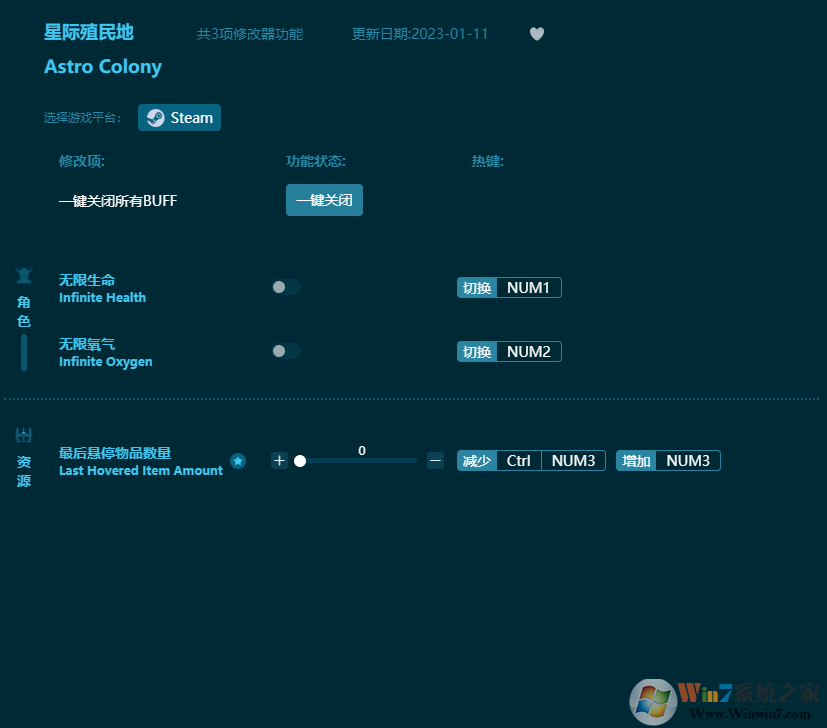The image size is (827, 728).
Task: Toggle Infinite Oxygen switch
Action: pos(286,351)
